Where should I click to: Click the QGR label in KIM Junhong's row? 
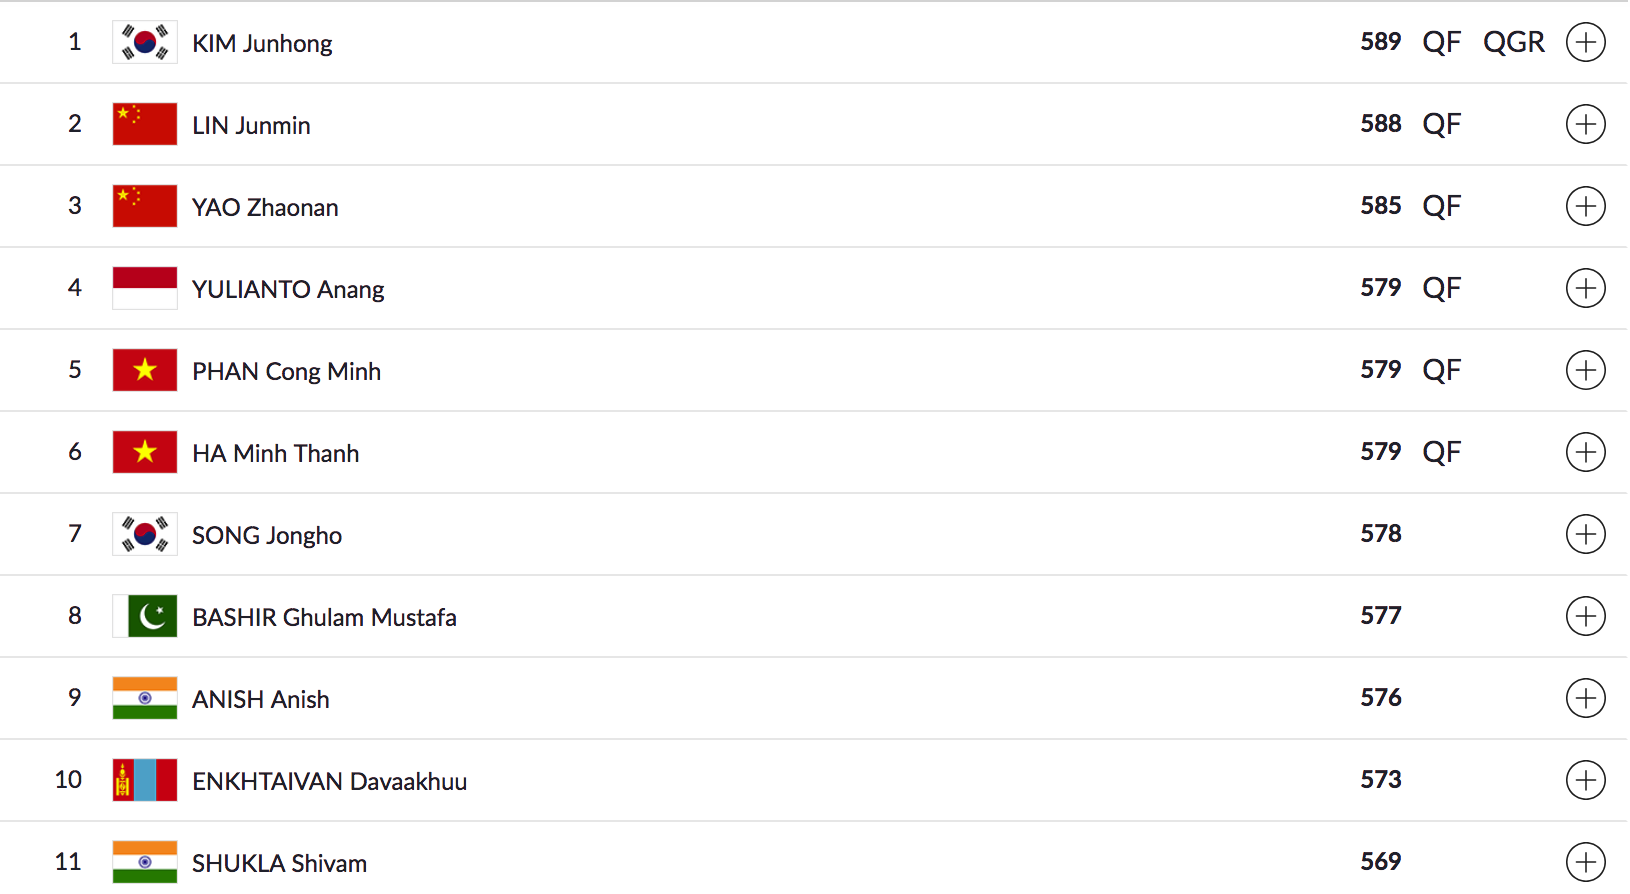coord(1513,42)
